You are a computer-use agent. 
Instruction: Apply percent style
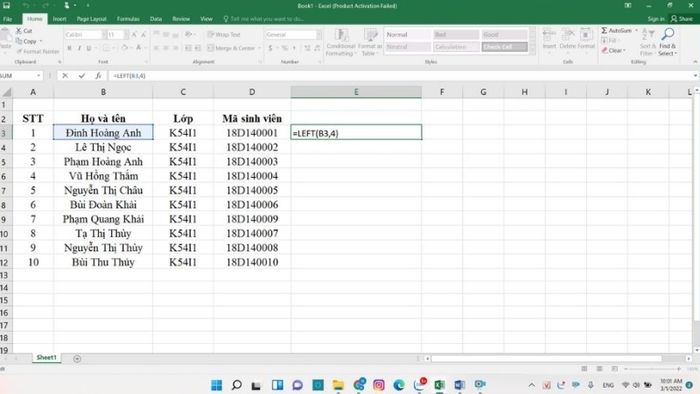point(284,48)
